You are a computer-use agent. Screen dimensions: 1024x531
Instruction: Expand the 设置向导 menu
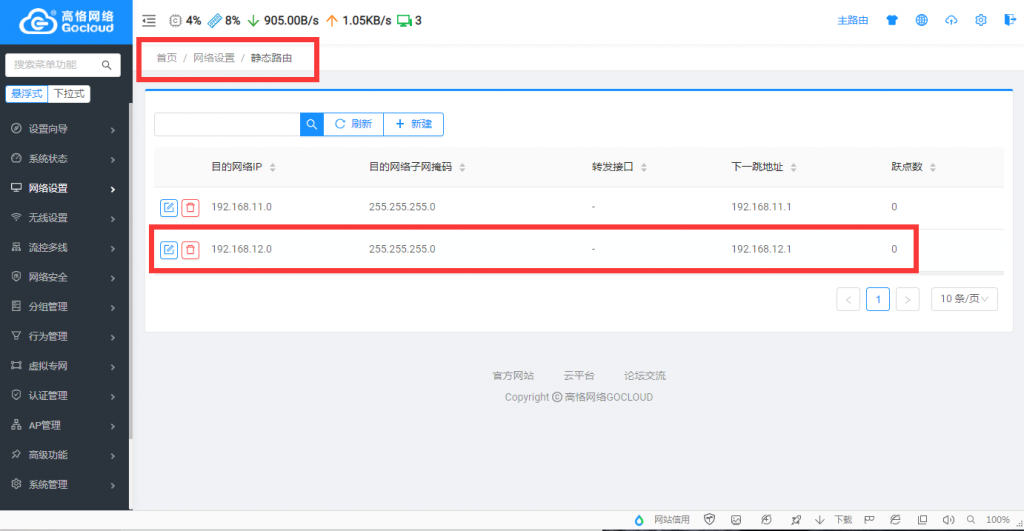coord(64,129)
